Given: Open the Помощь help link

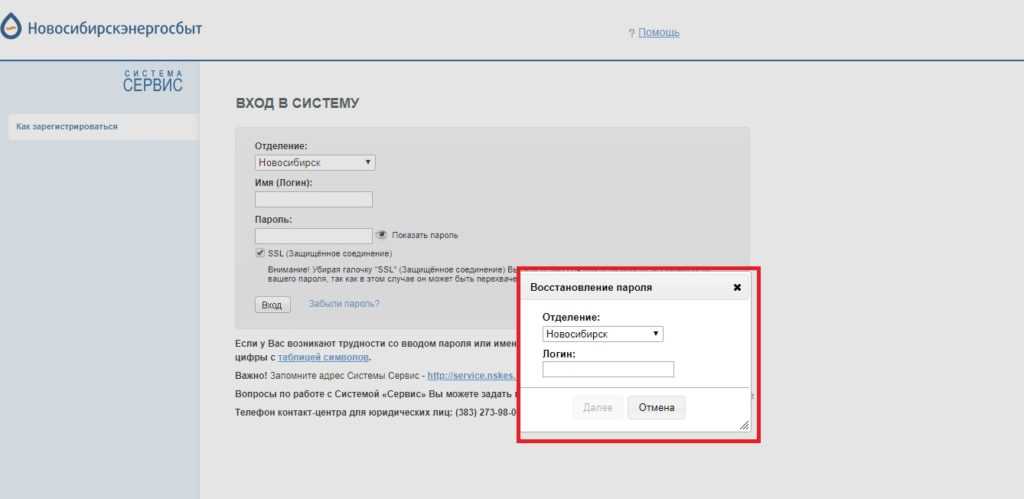Looking at the screenshot, I should (659, 32).
